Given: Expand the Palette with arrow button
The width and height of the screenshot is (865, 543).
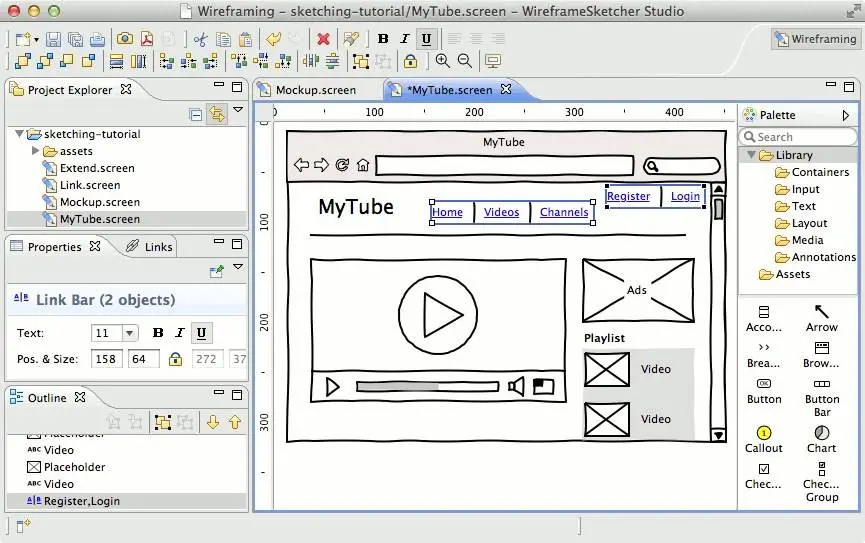Looking at the screenshot, I should tap(846, 115).
